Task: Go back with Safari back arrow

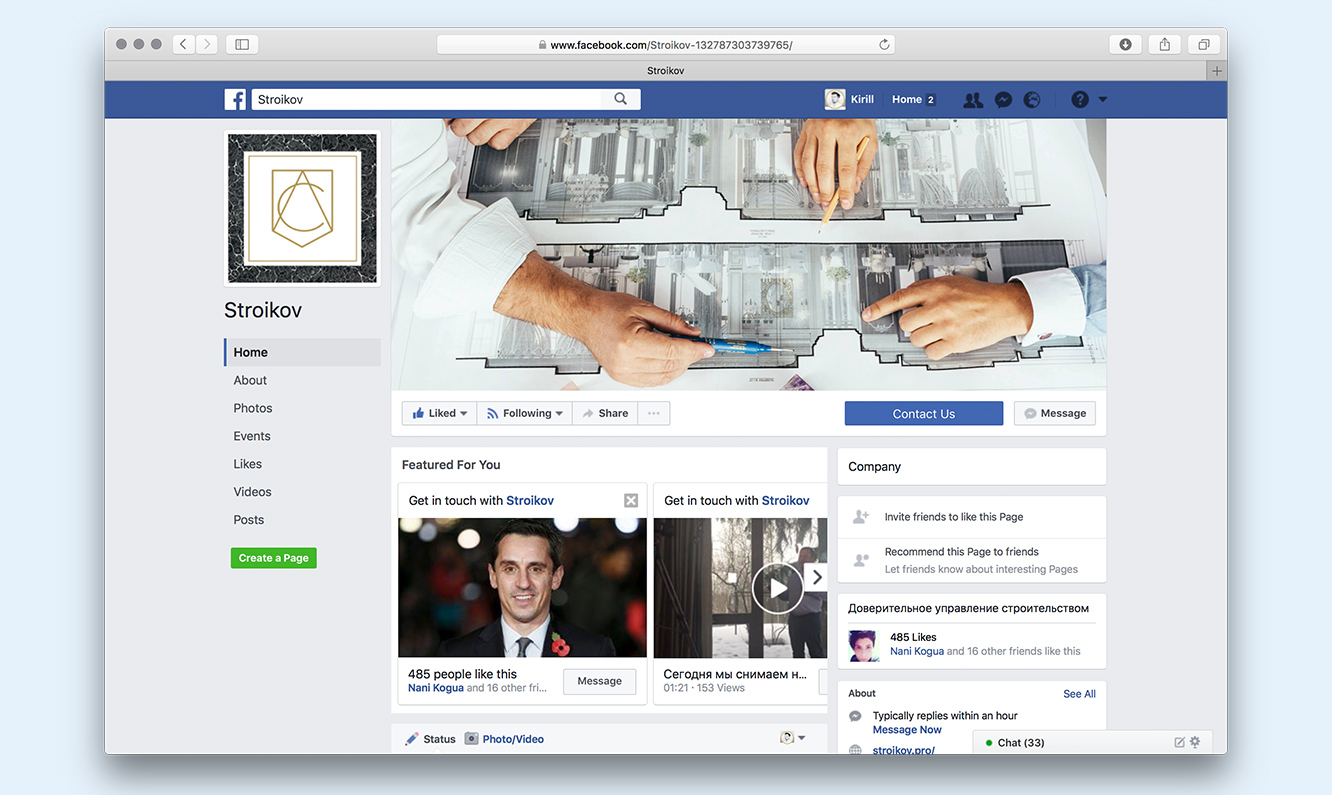Action: (183, 44)
